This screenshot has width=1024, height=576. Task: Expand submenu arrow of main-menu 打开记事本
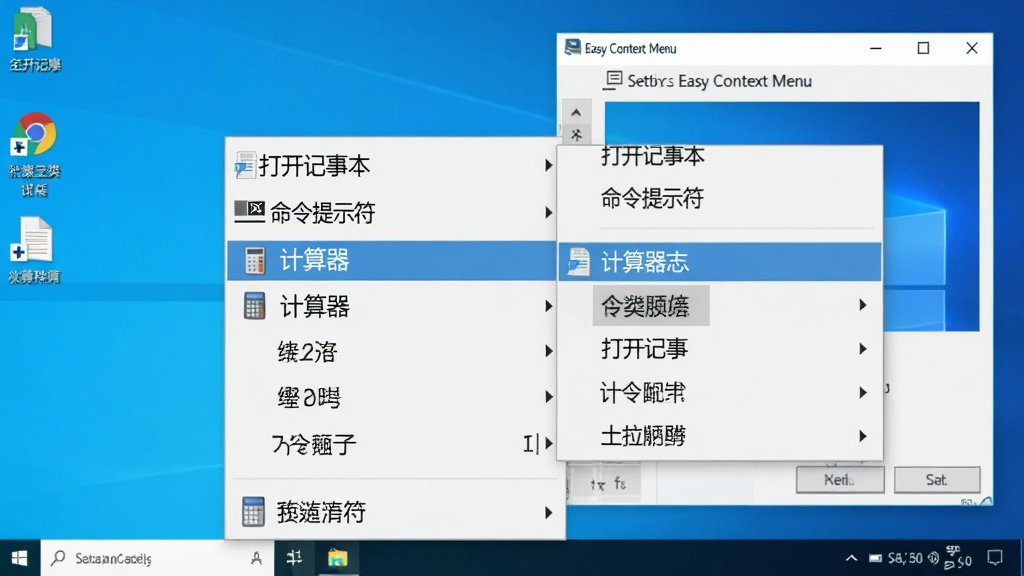(x=549, y=165)
